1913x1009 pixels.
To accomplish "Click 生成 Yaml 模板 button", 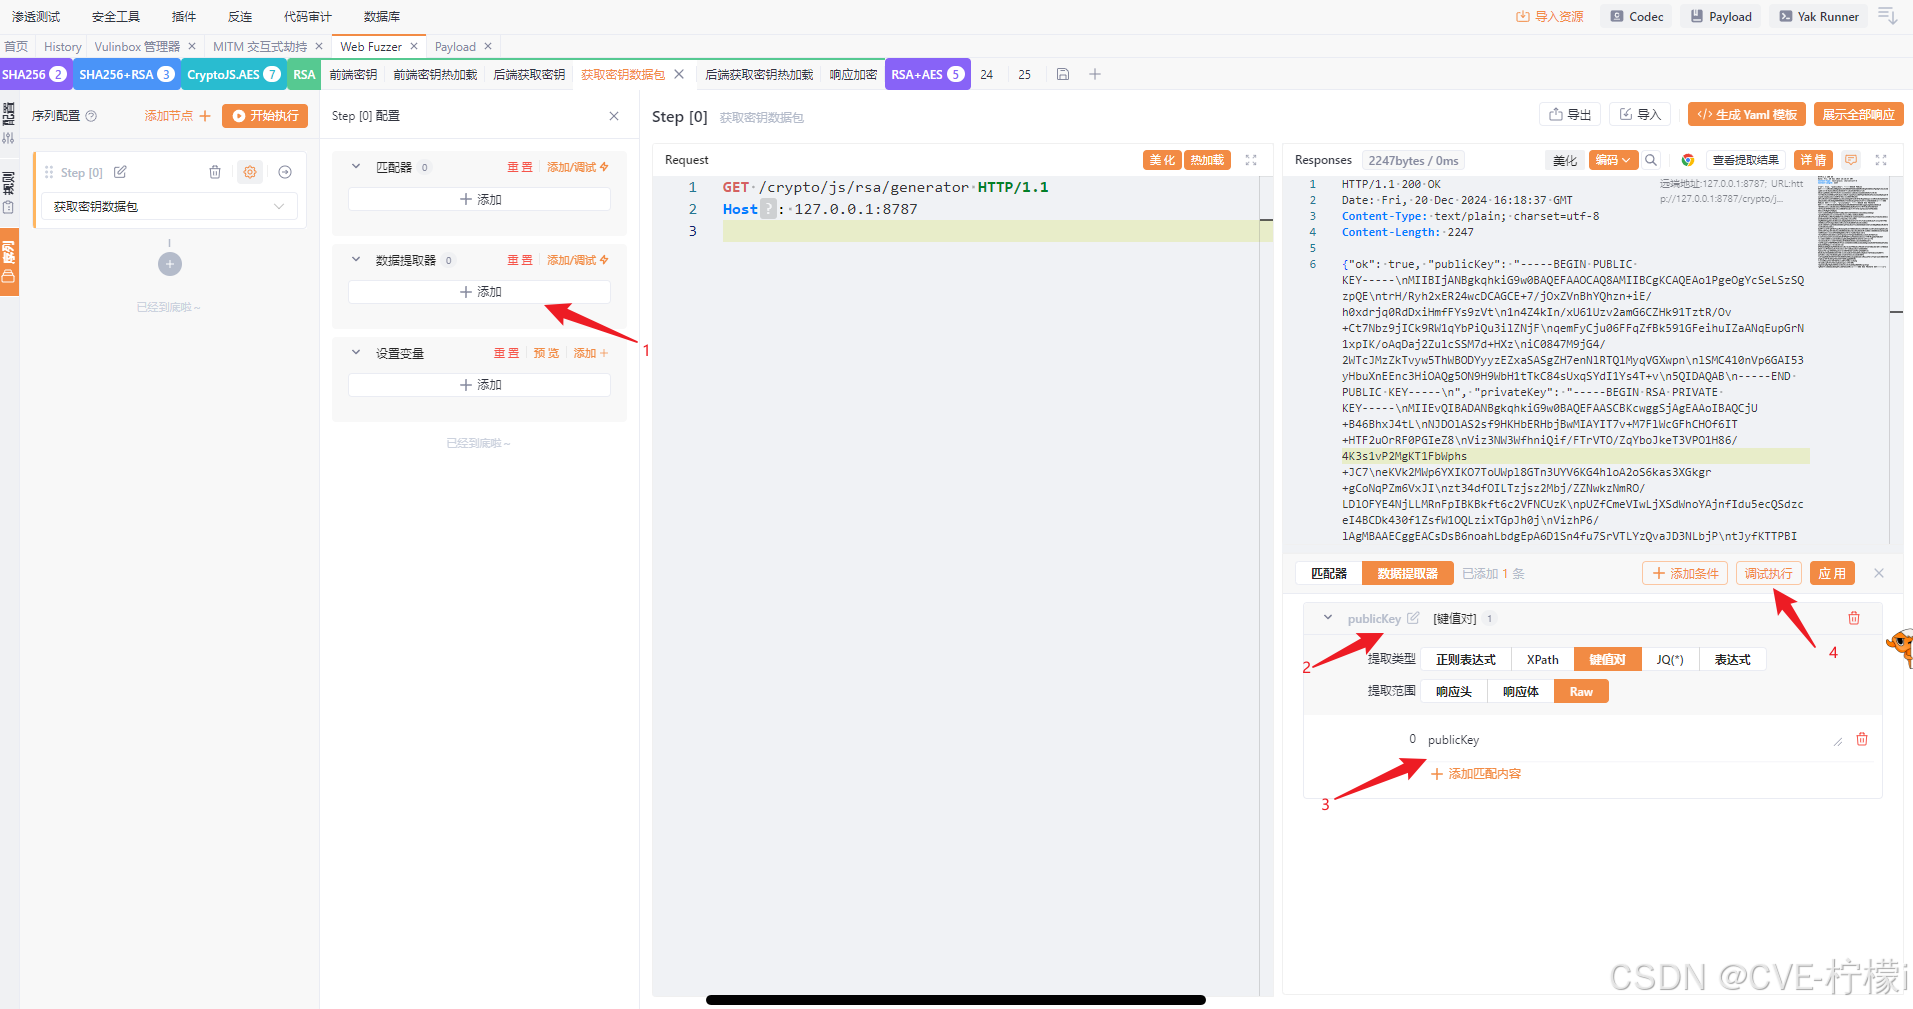I will [x=1746, y=114].
